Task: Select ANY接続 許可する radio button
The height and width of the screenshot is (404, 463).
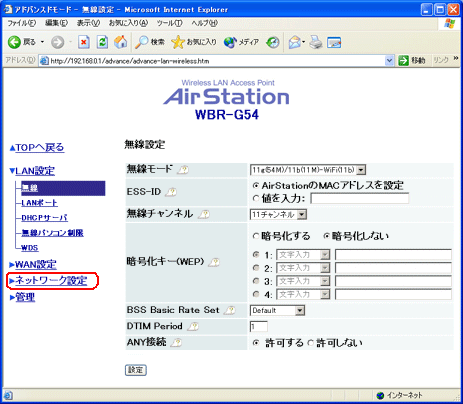Action: click(x=256, y=342)
